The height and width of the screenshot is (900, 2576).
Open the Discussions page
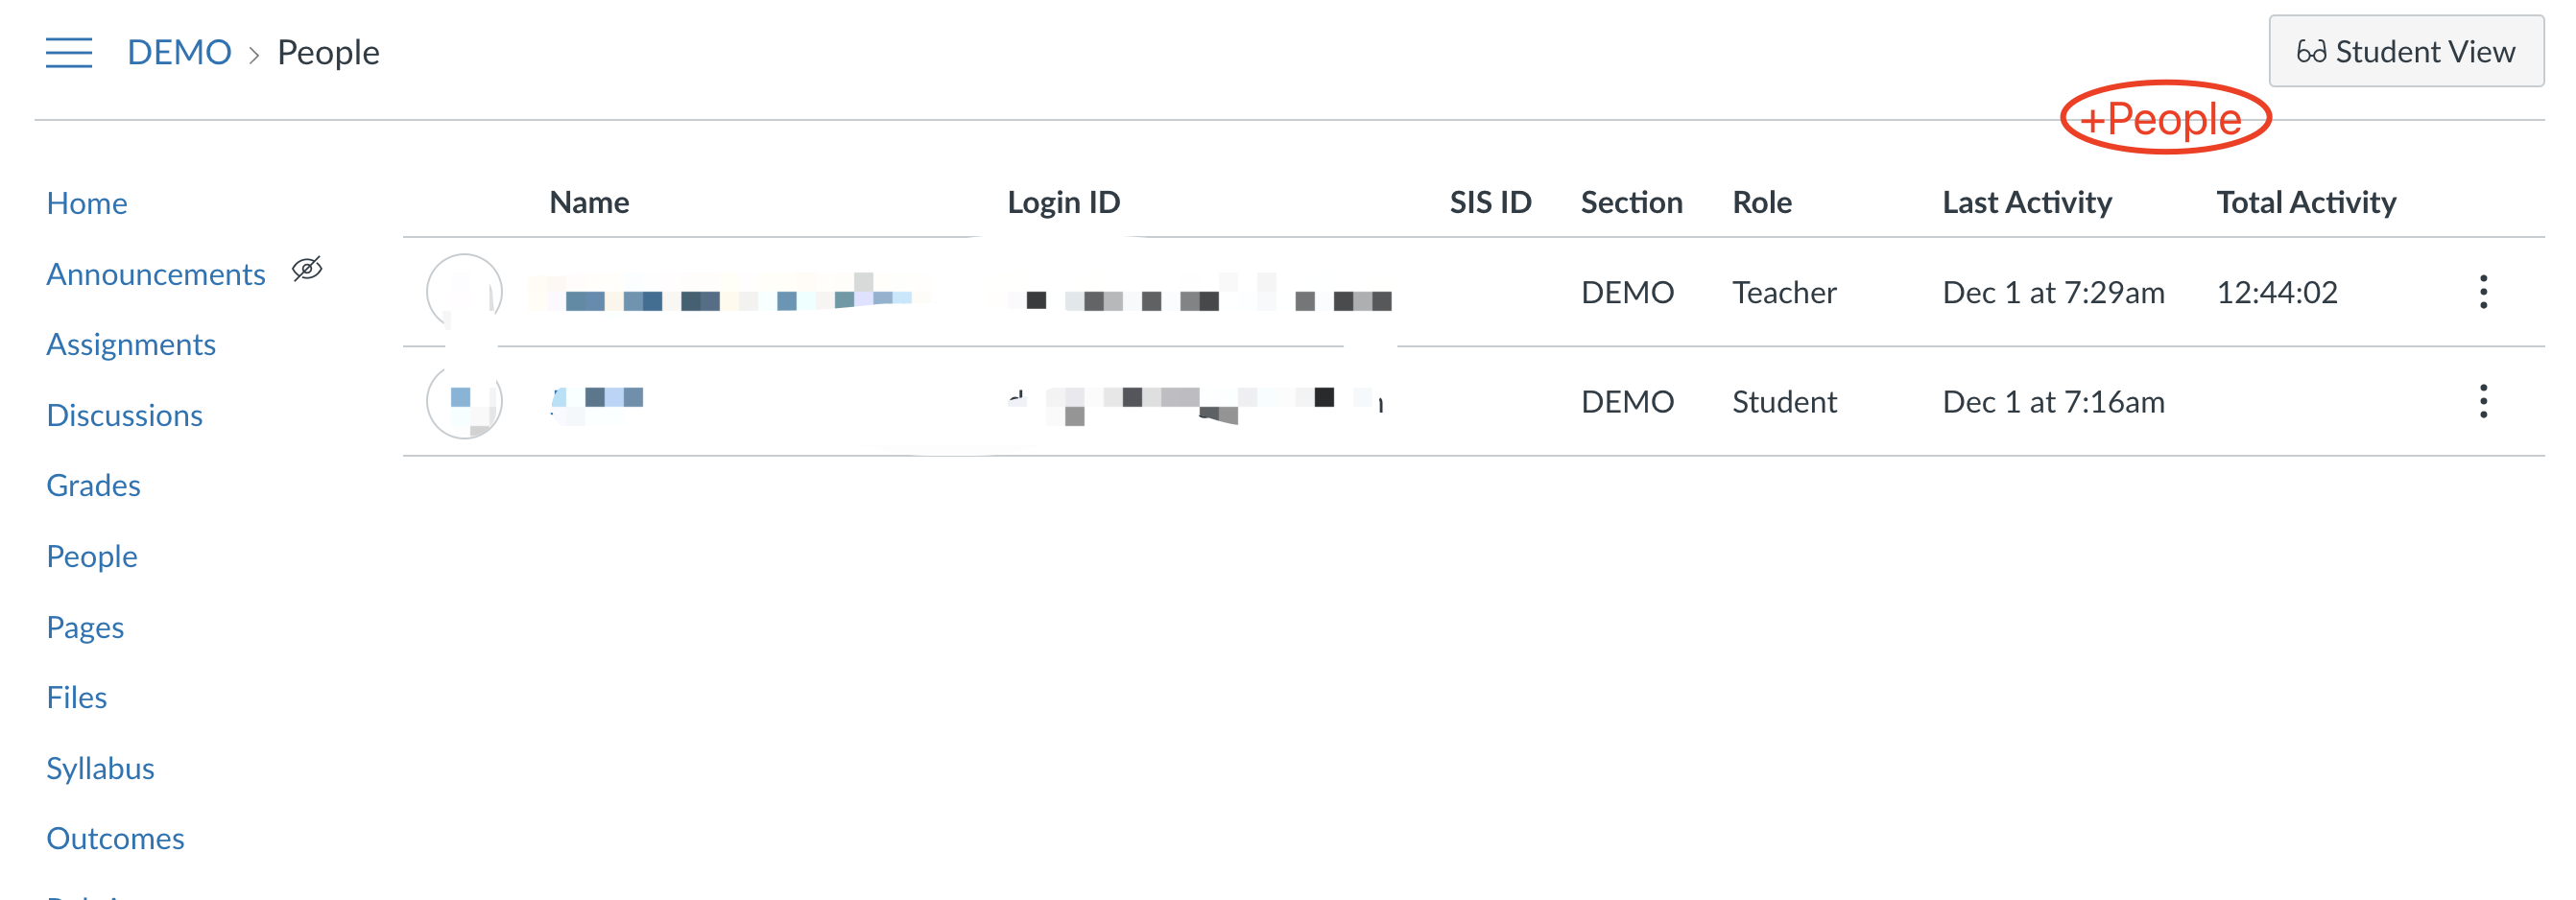[124, 414]
